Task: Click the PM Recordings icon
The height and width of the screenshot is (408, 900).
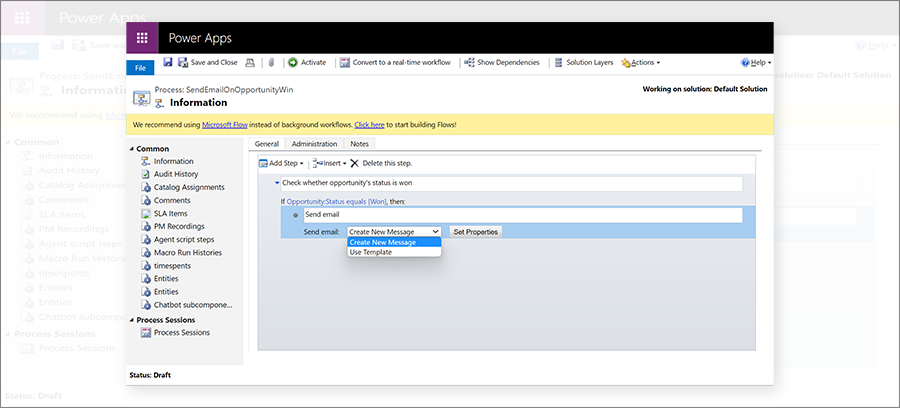Action: click(x=145, y=226)
